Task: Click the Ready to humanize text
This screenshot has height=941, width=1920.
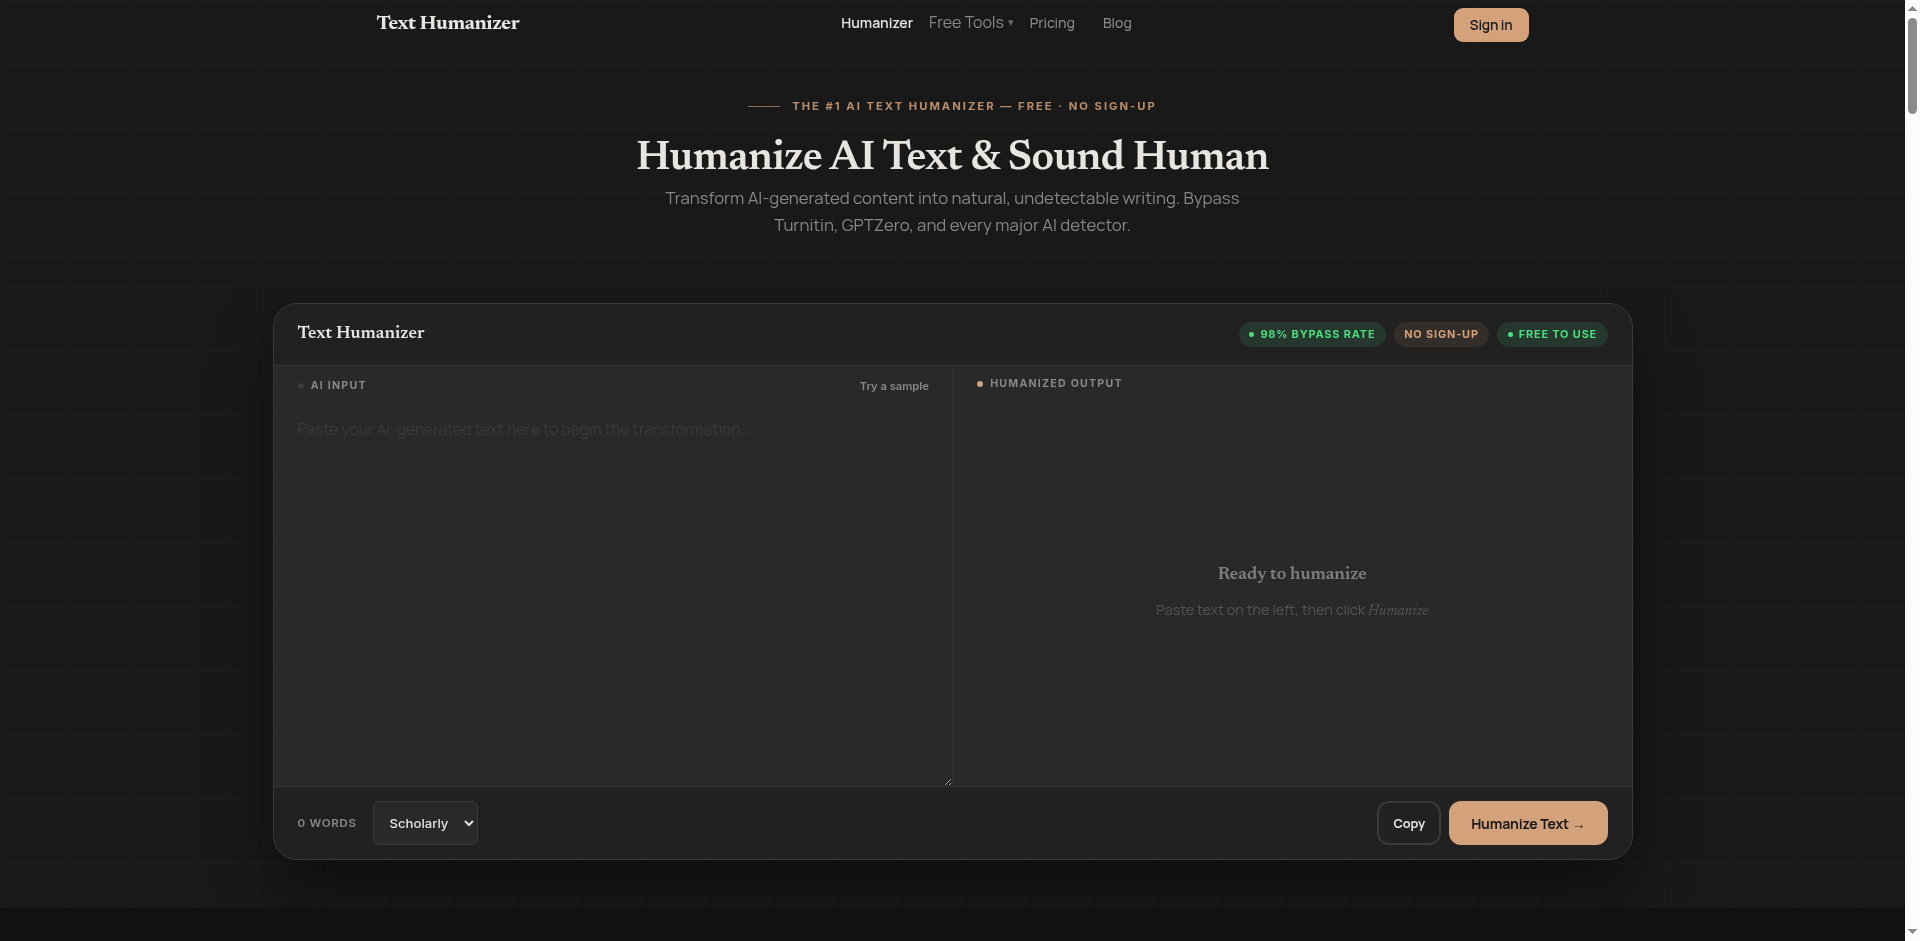Action: [x=1291, y=573]
